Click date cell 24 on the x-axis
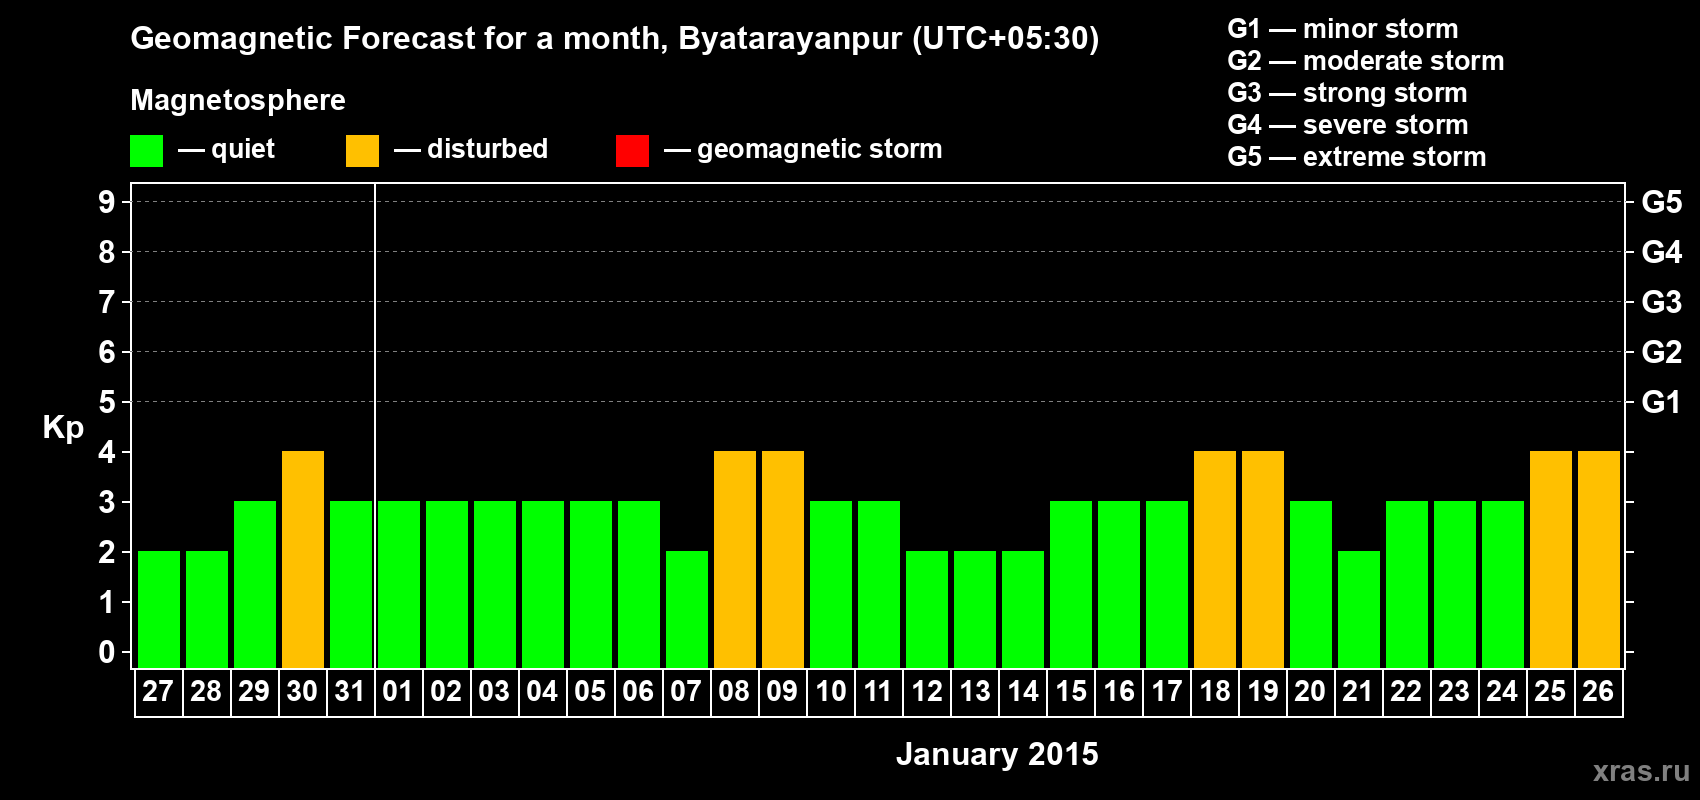1700x800 pixels. (1502, 692)
